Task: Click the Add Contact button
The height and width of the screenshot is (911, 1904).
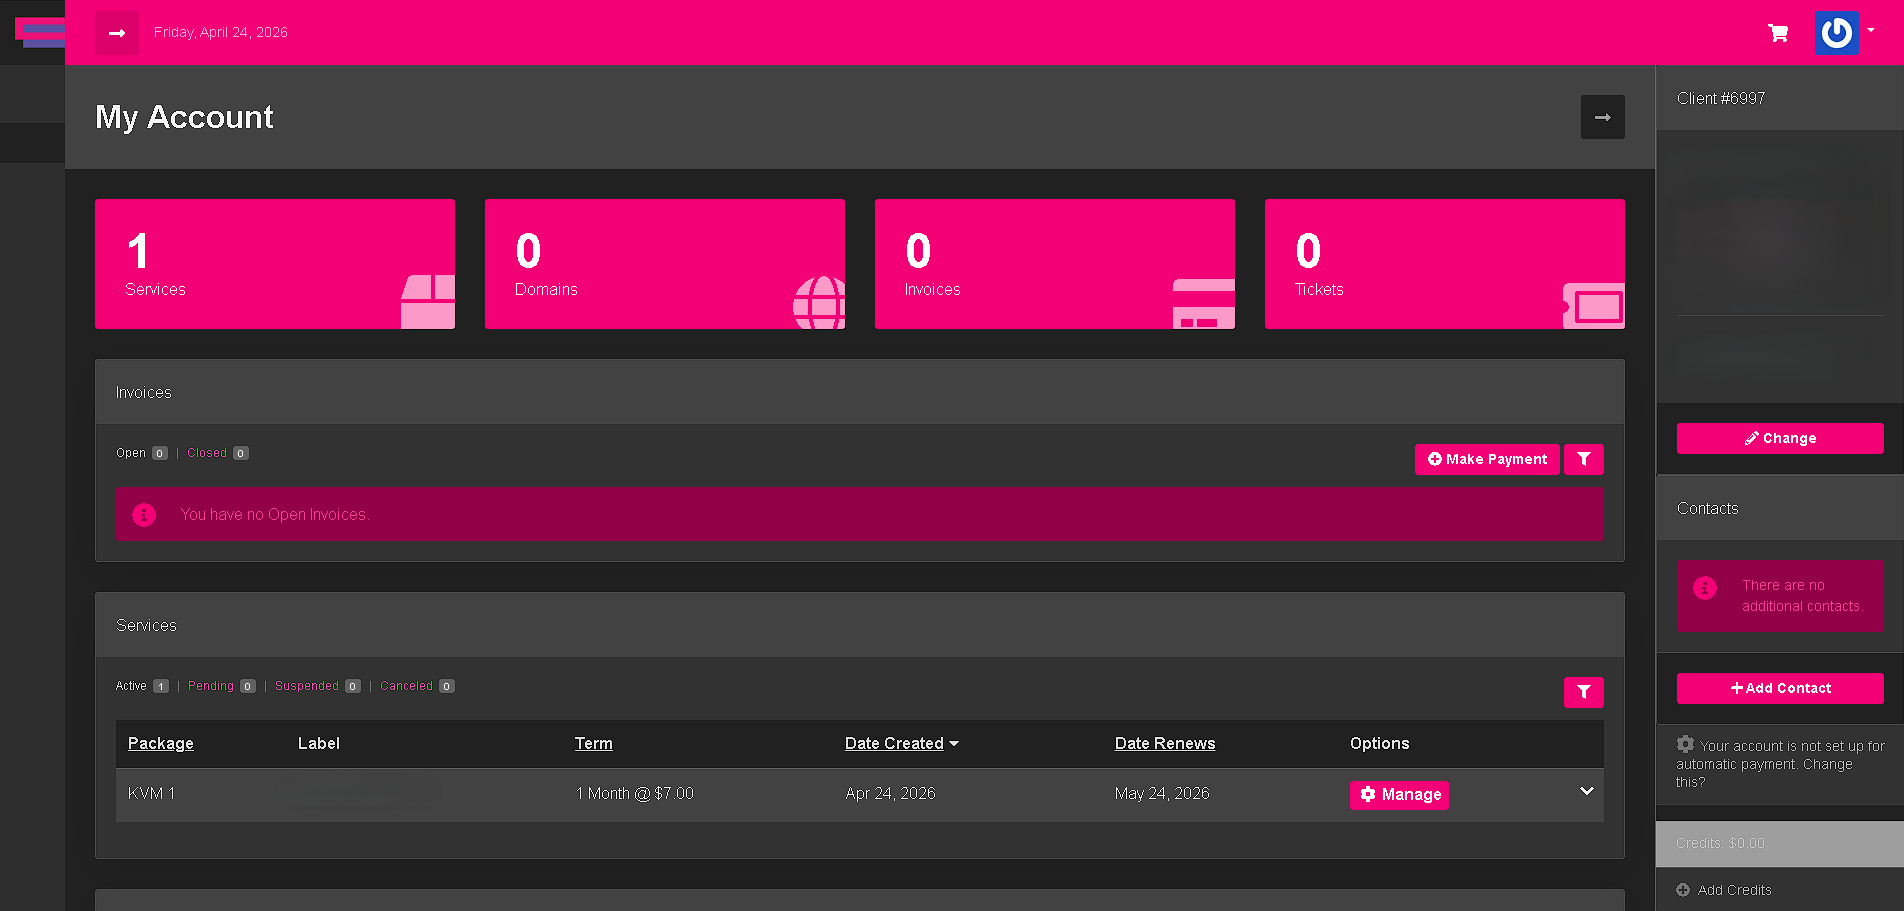Action: (x=1780, y=688)
